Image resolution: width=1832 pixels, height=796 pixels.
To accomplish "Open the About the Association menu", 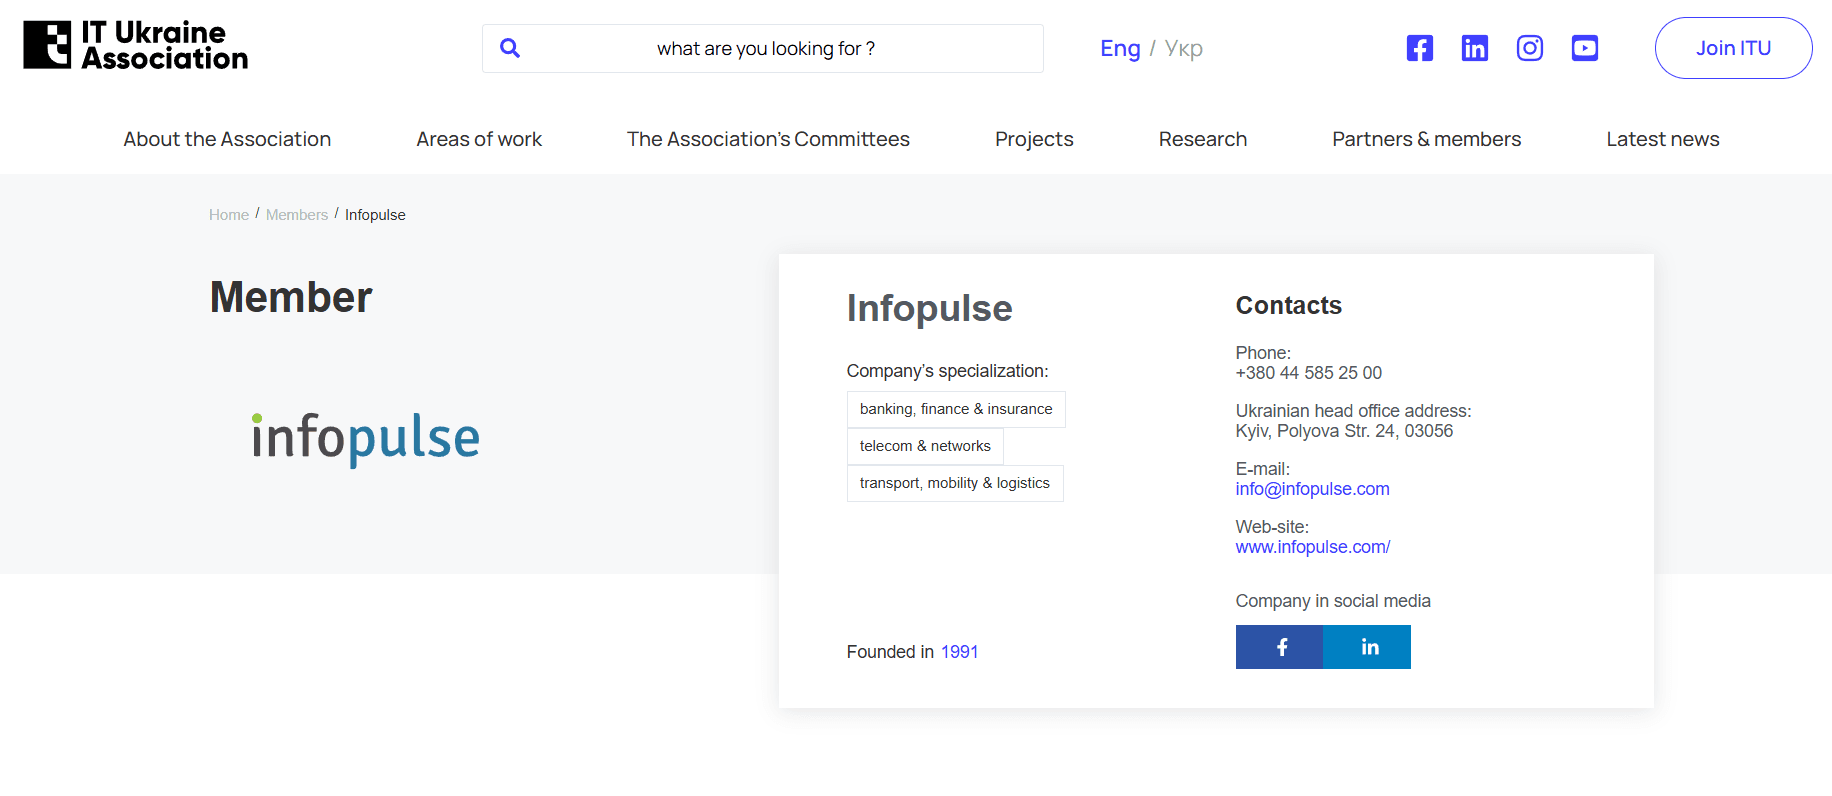I will [x=227, y=139].
